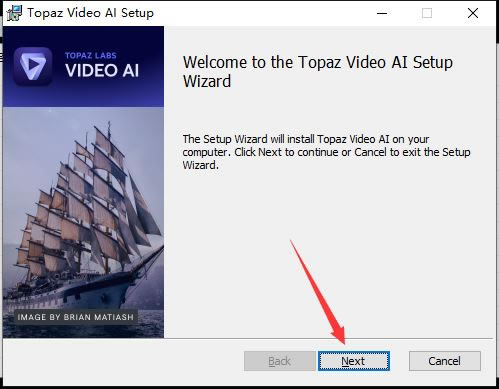Click the "The Setup Wizard will install" paragraph
This screenshot has height=389, width=499.
point(326,152)
